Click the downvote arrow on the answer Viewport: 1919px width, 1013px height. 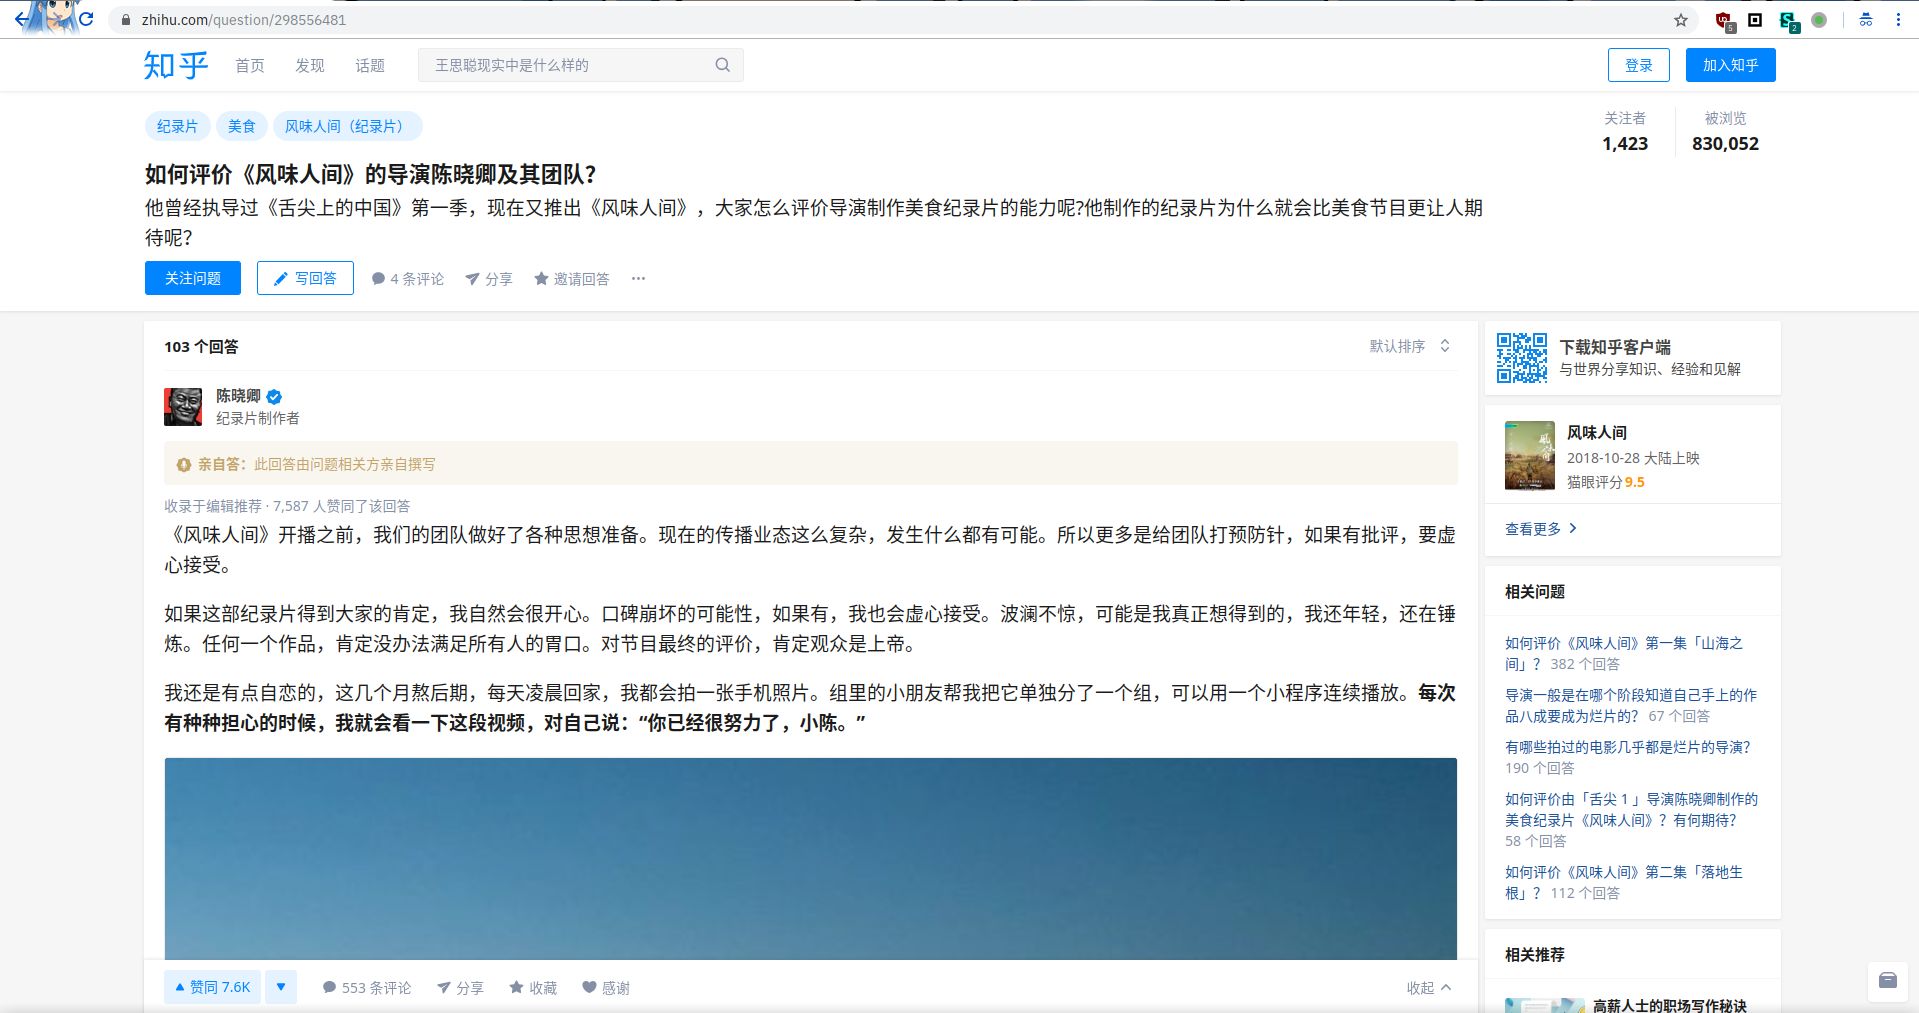point(281,987)
